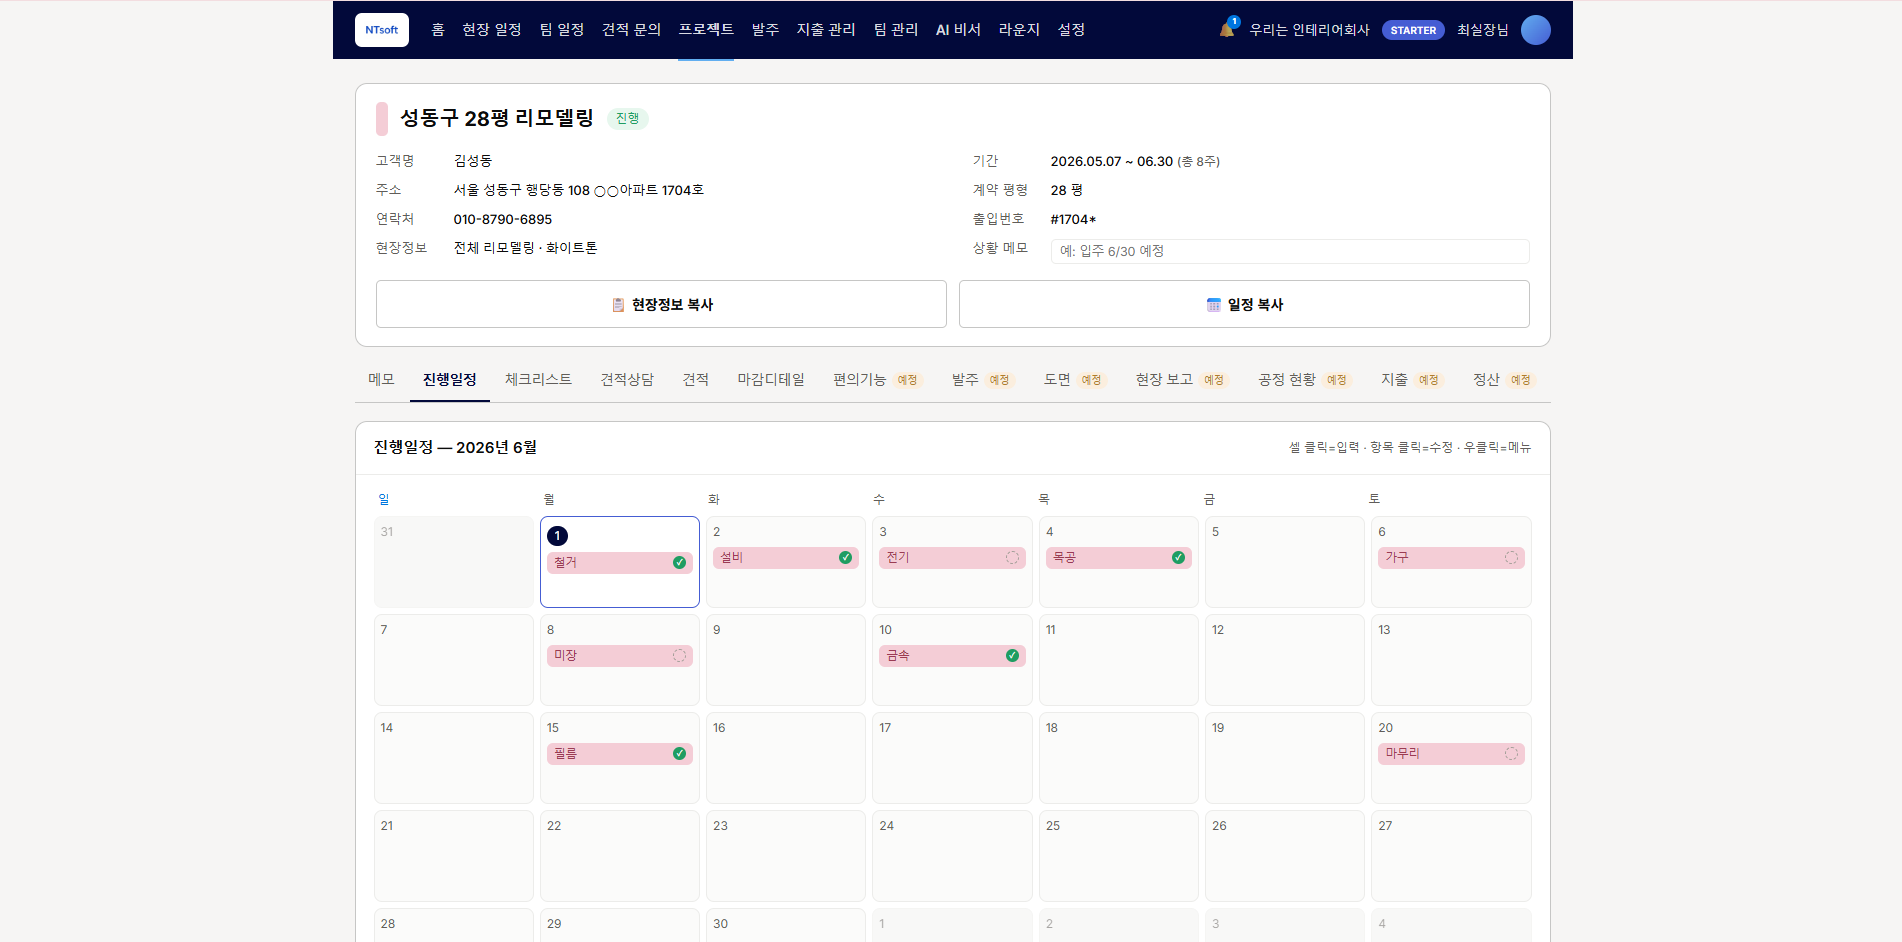This screenshot has height=942, width=1902.
Task: Select the June 12 calendar cell
Action: coord(1285,660)
